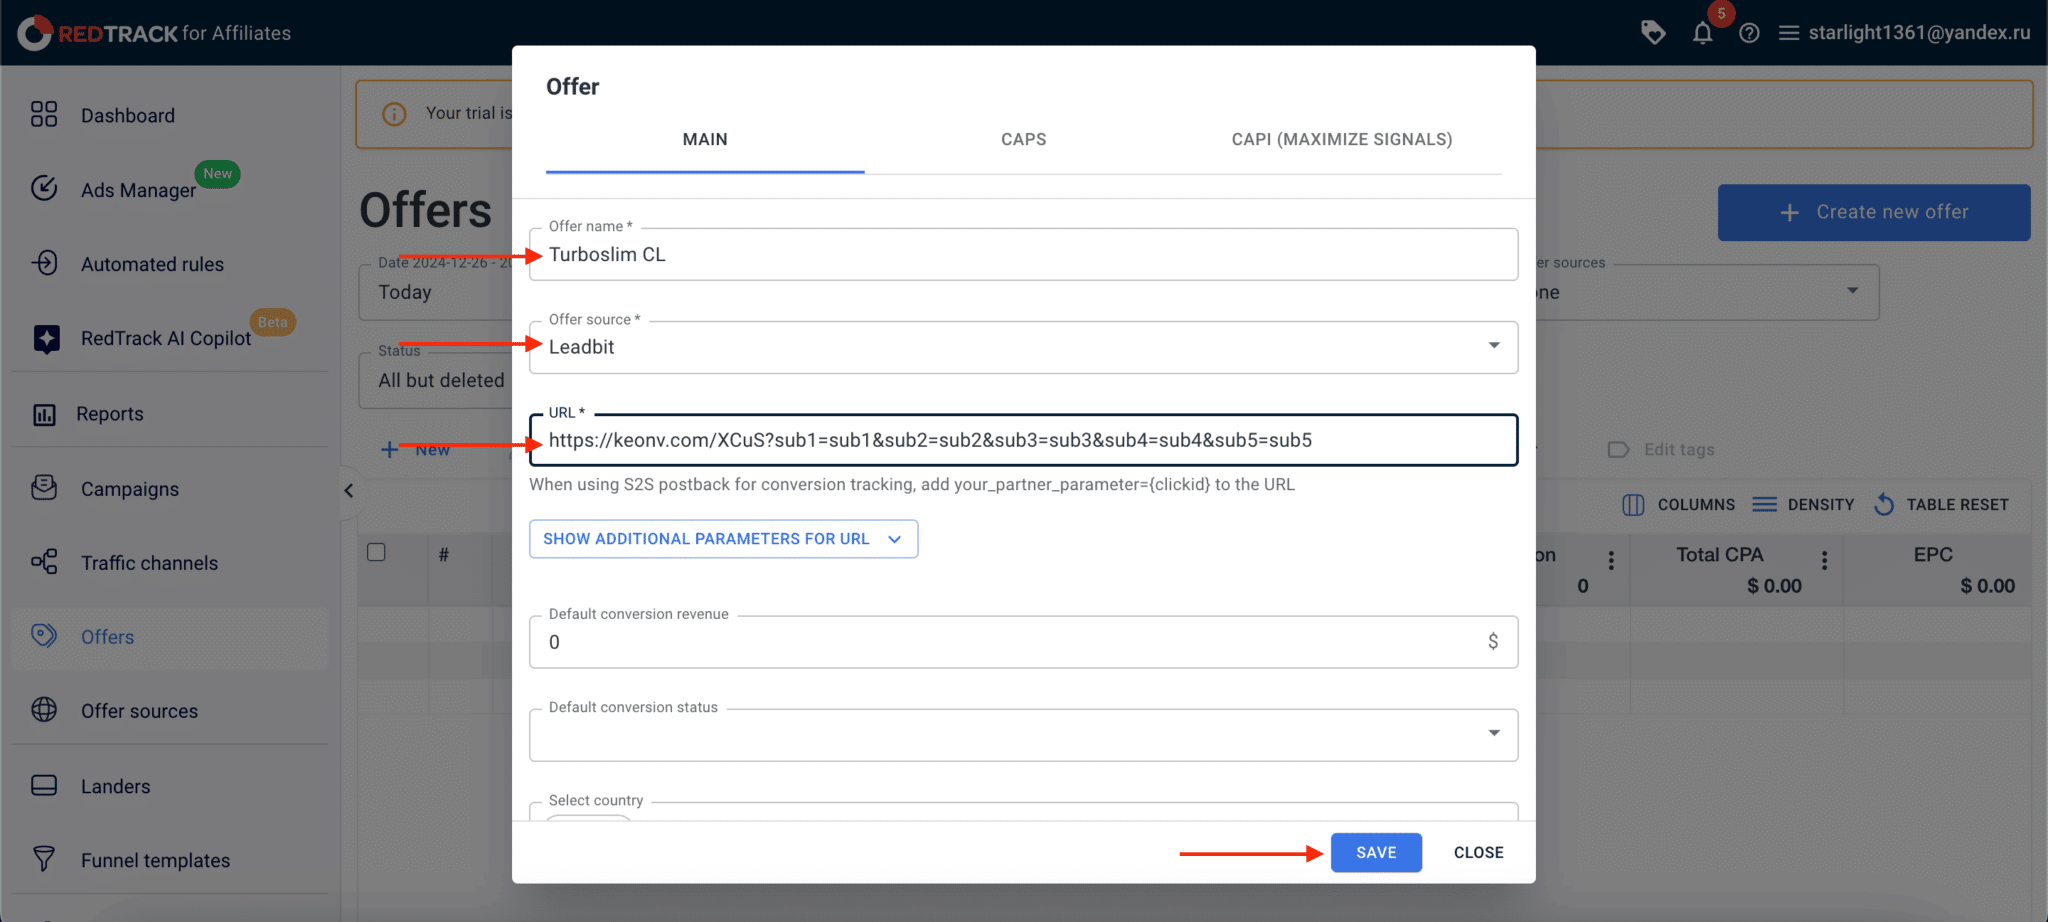Expand Show Additional Parameters for URL
The width and height of the screenshot is (2048, 922).
(x=723, y=539)
